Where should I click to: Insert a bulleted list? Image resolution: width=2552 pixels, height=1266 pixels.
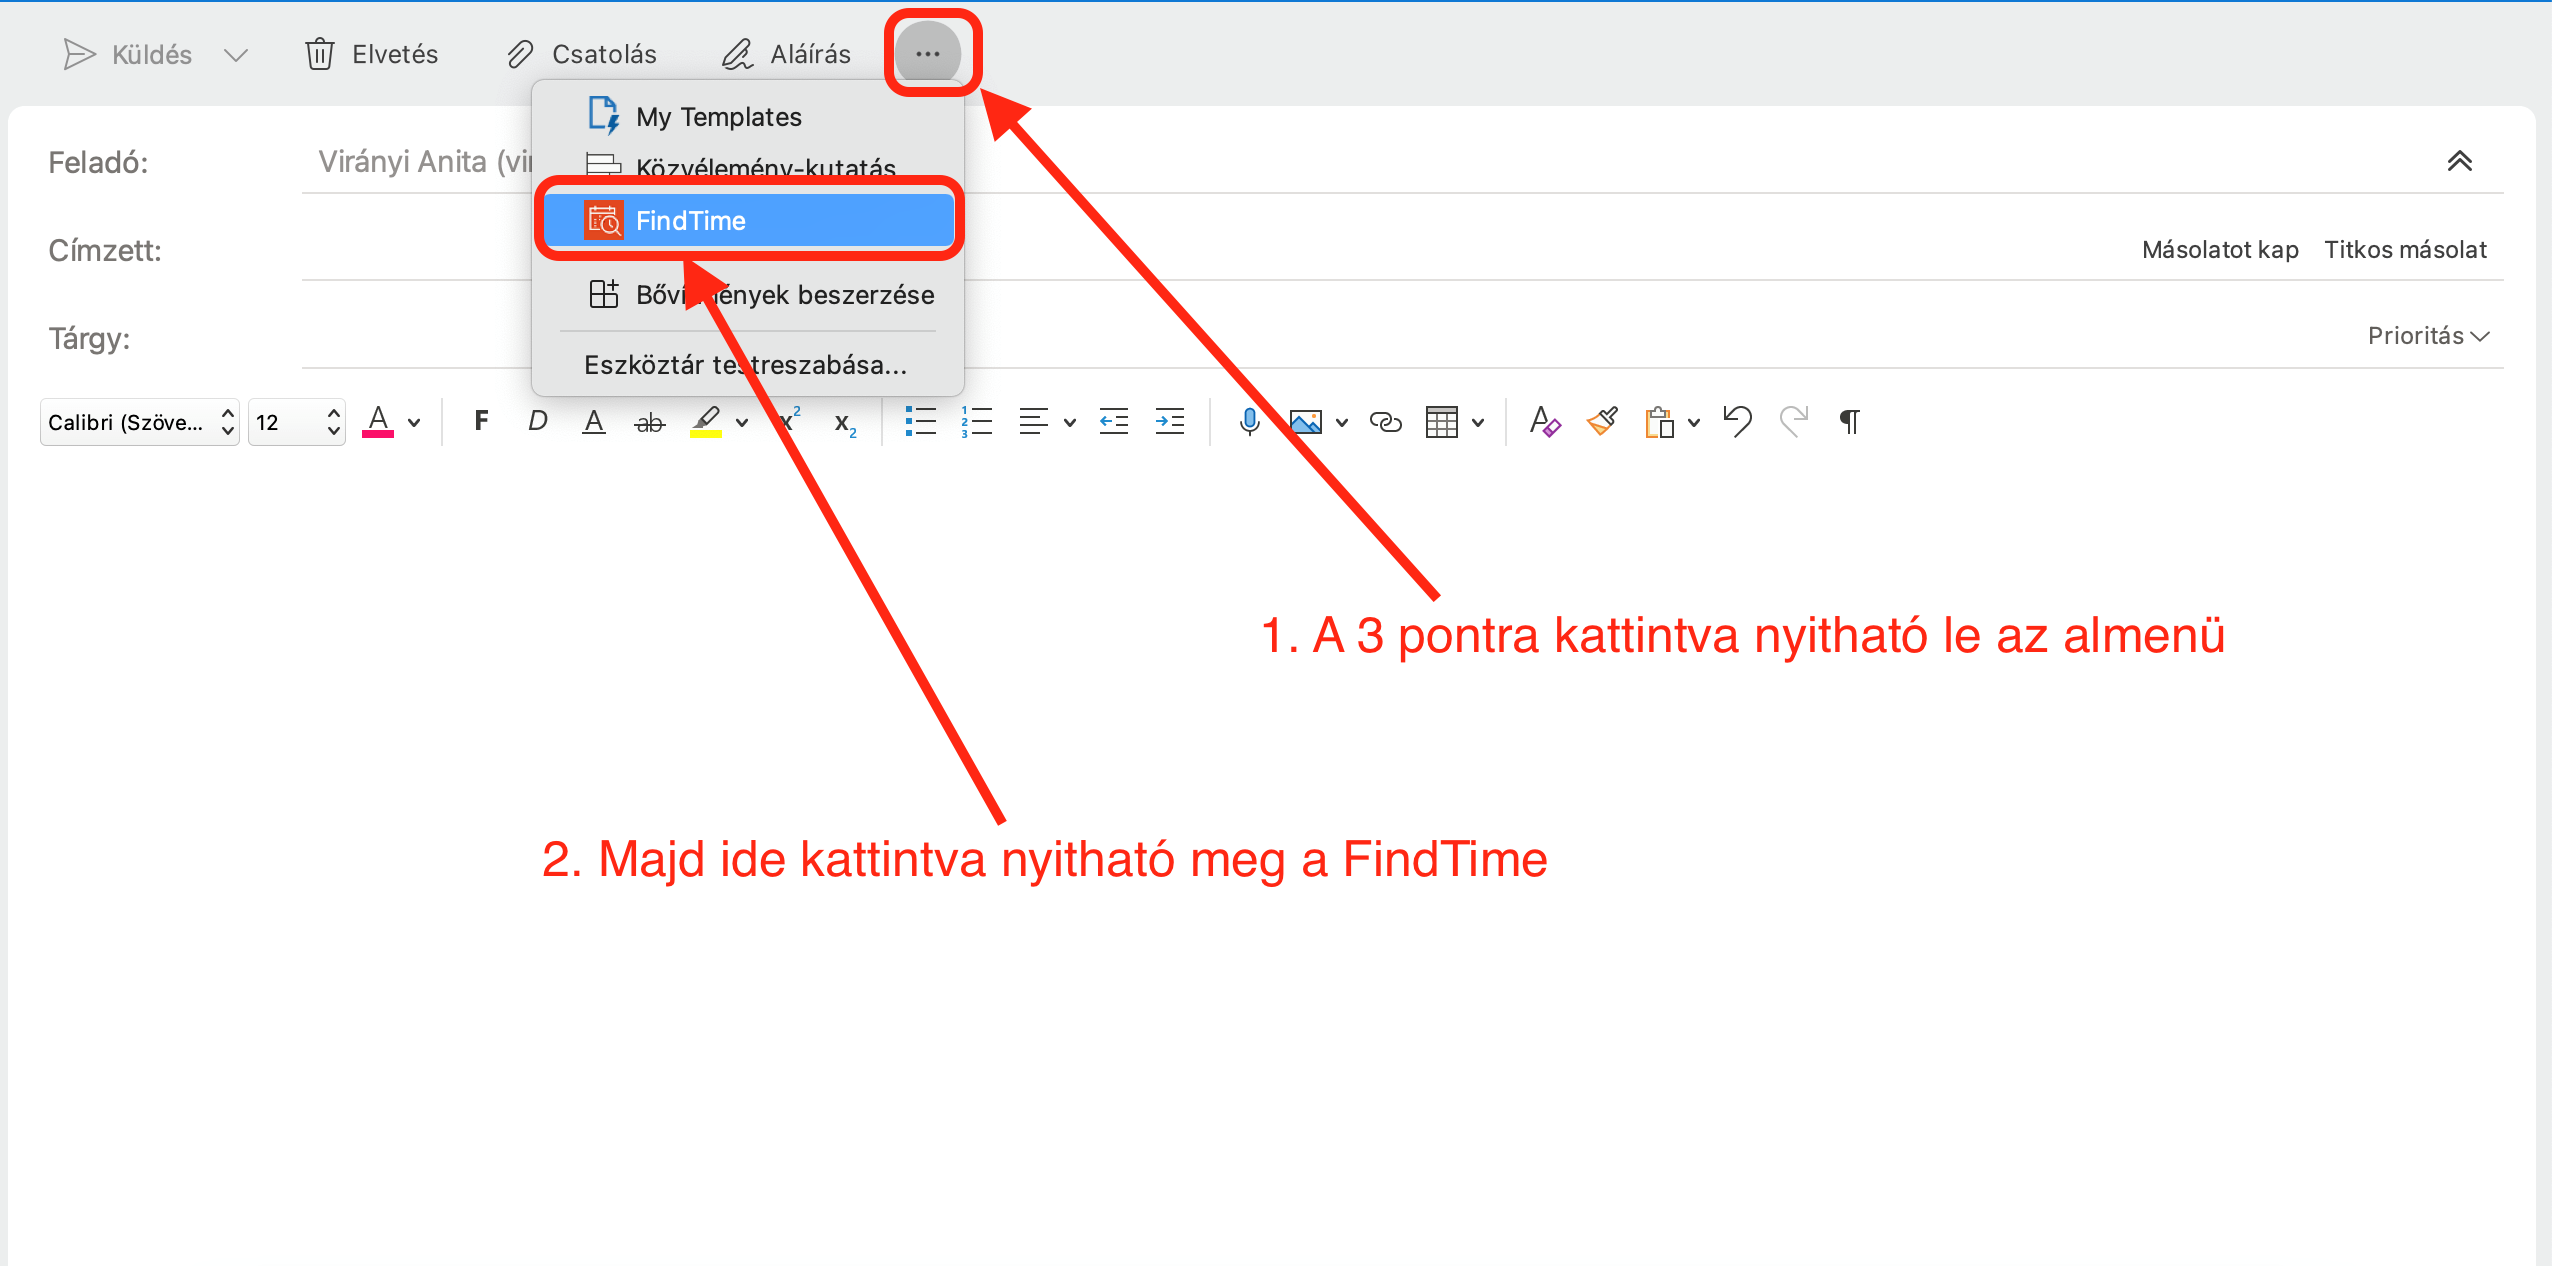[x=921, y=422]
